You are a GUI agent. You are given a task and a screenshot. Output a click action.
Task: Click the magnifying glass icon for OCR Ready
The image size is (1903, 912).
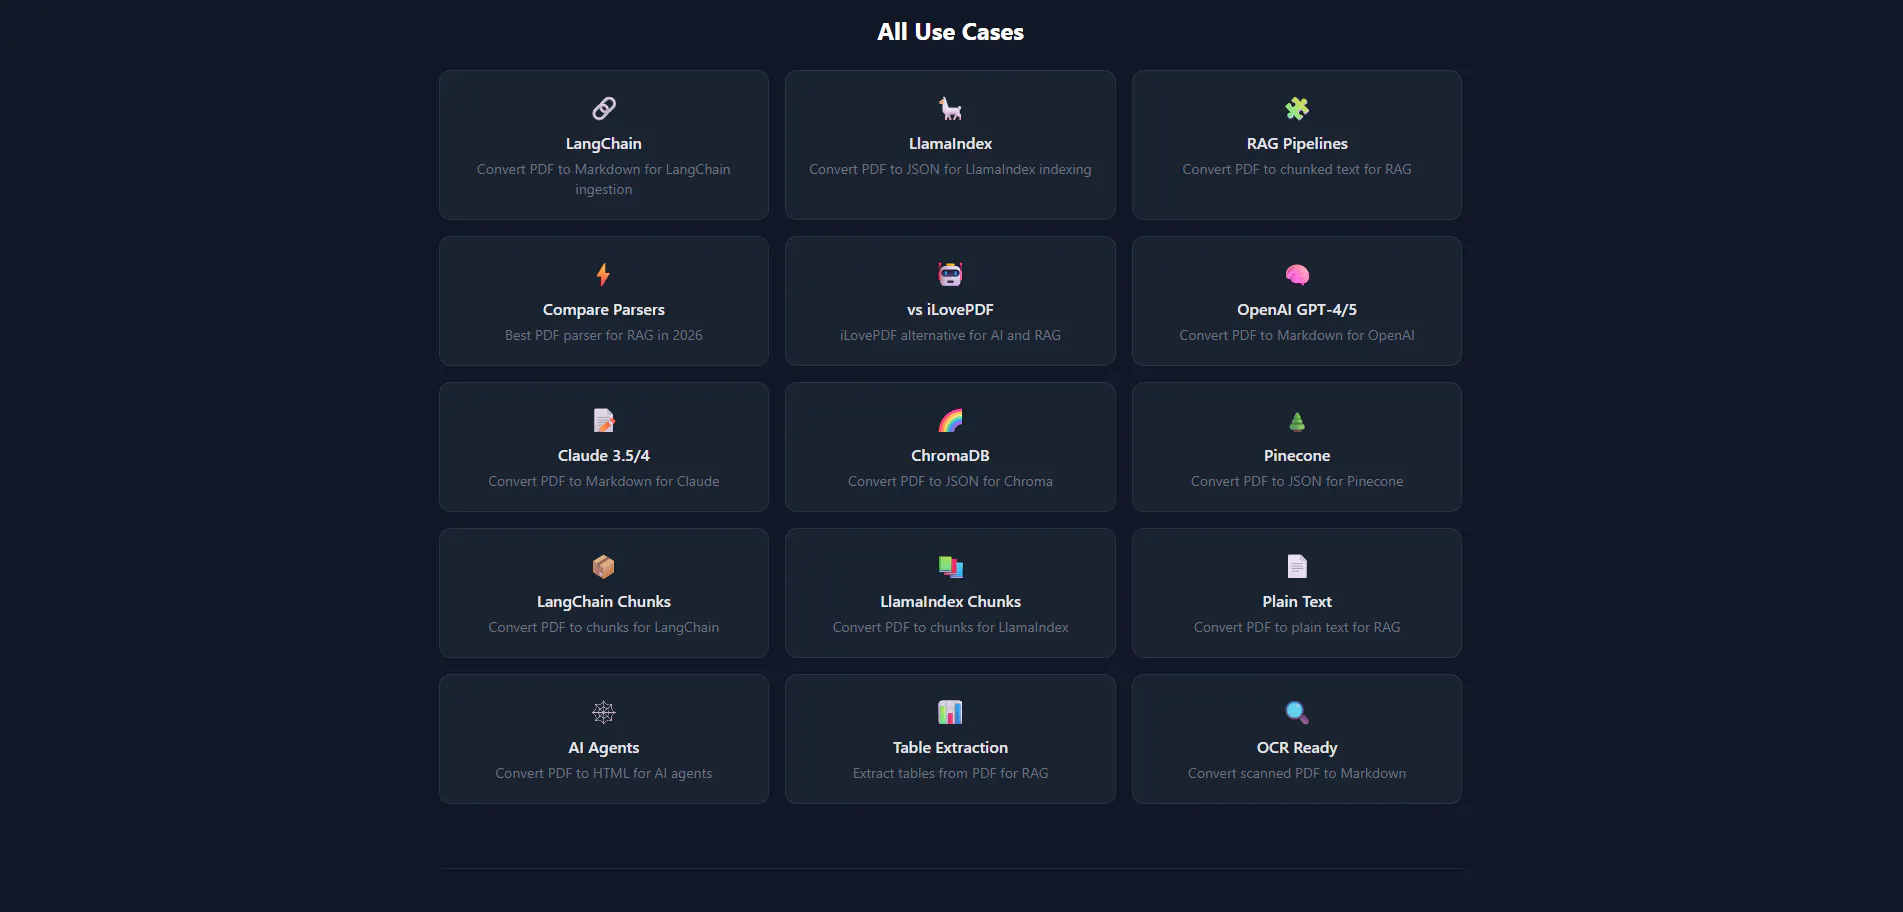tap(1297, 712)
